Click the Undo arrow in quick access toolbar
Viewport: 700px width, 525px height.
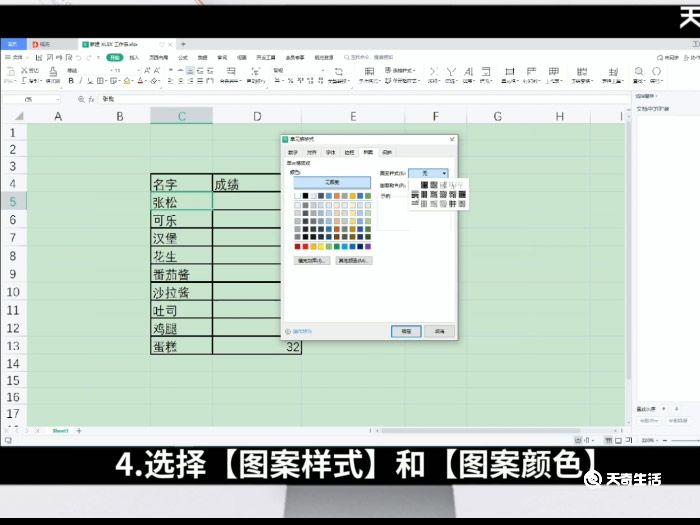[78, 58]
